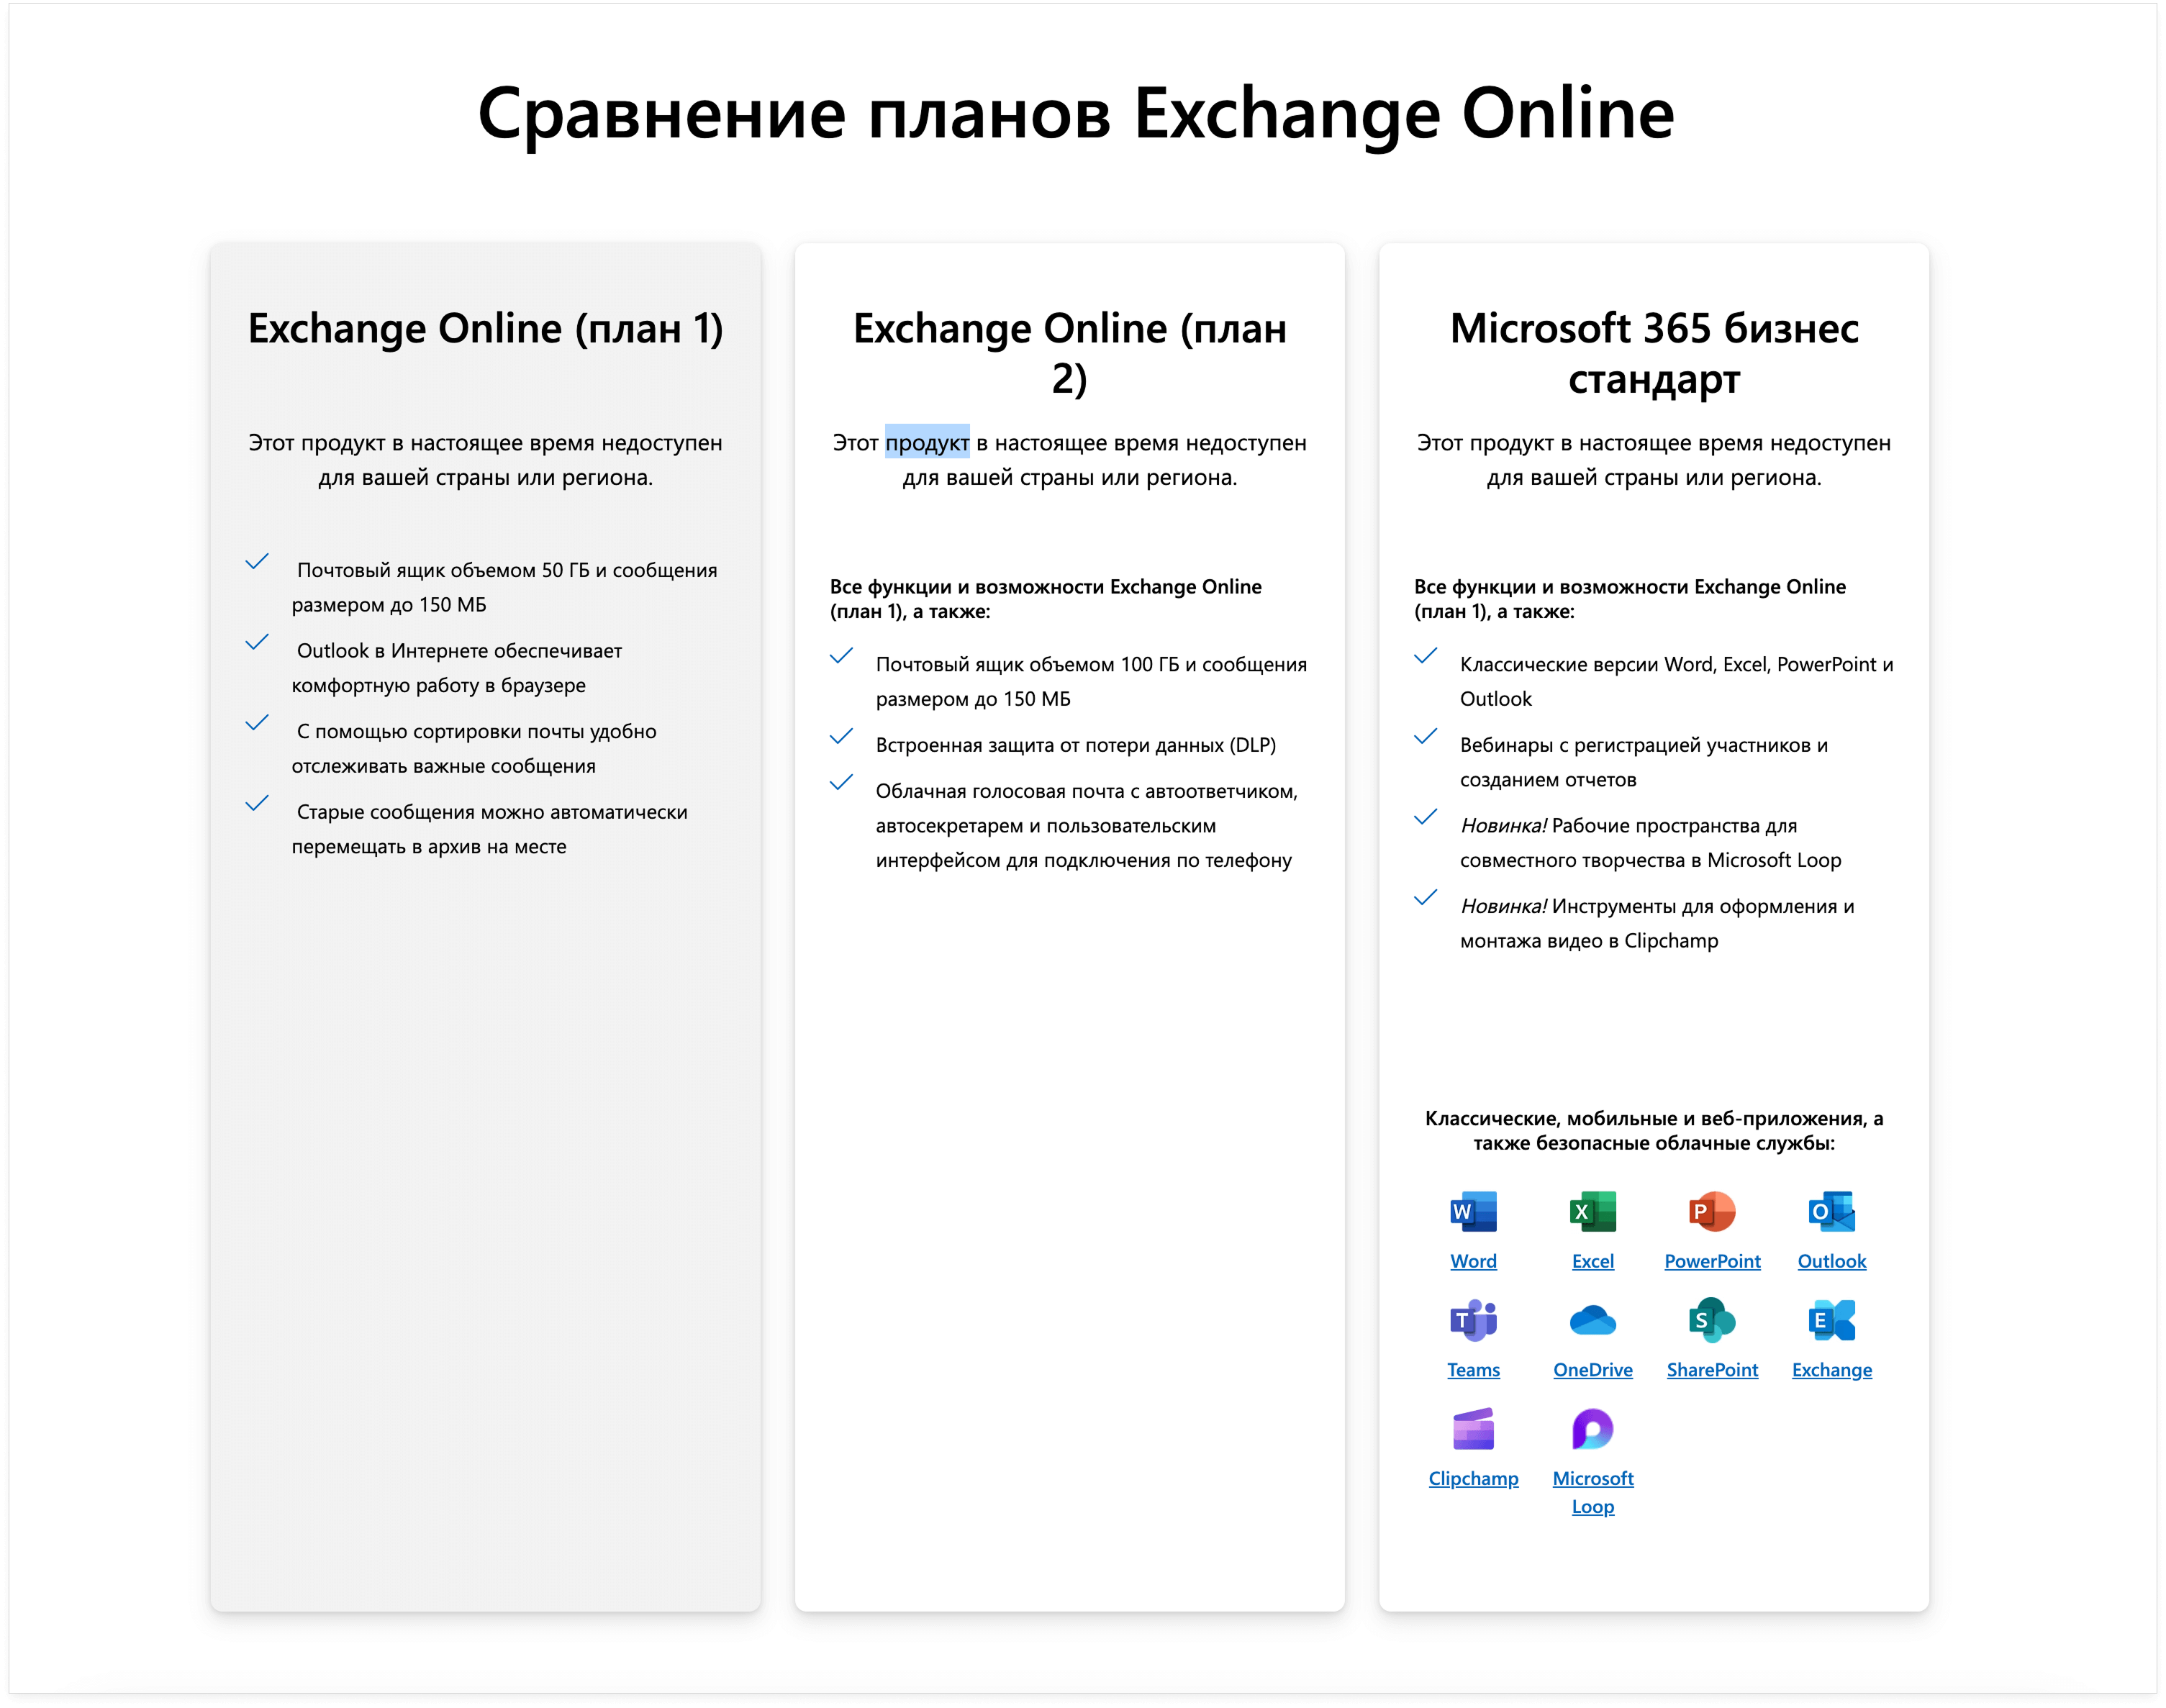This screenshot has width=2166, height=1708.
Task: Open the PowerPoint link
Action: (x=1712, y=1261)
